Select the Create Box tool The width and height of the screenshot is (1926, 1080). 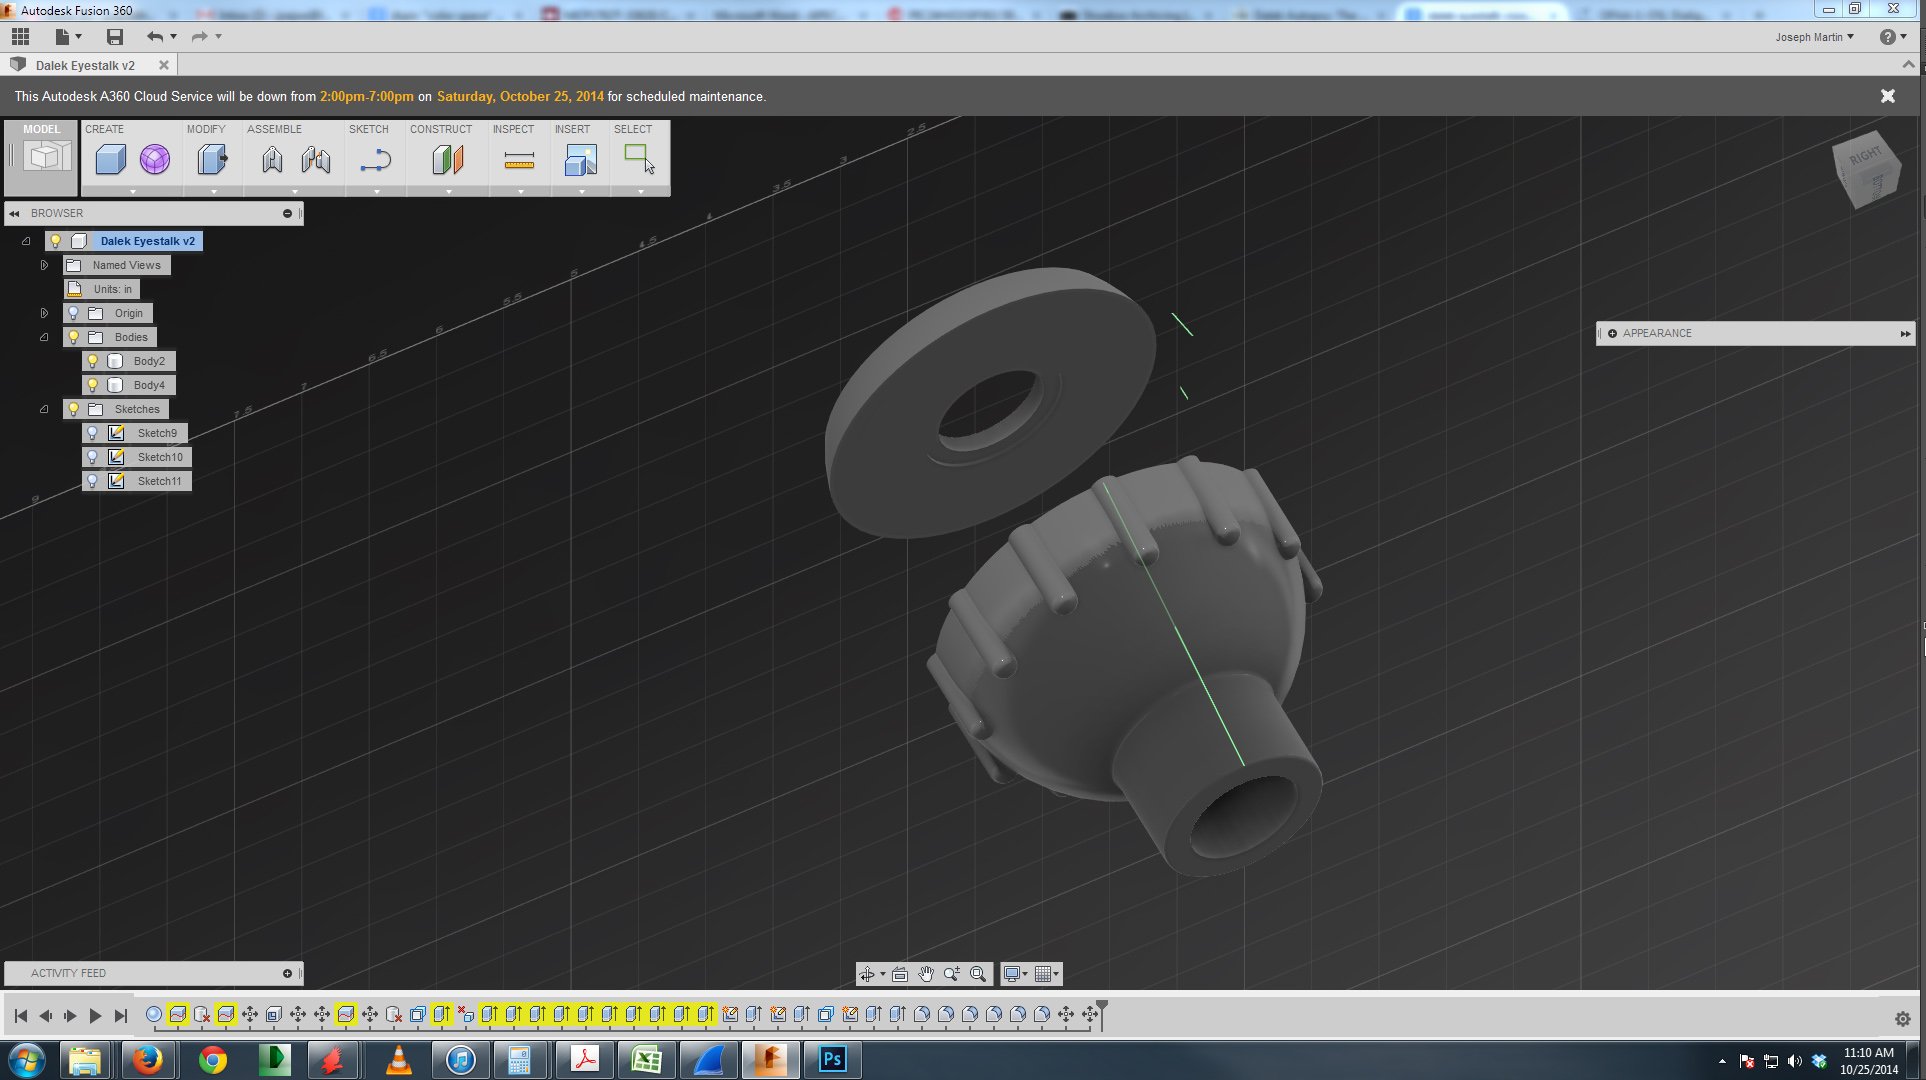(x=110, y=160)
